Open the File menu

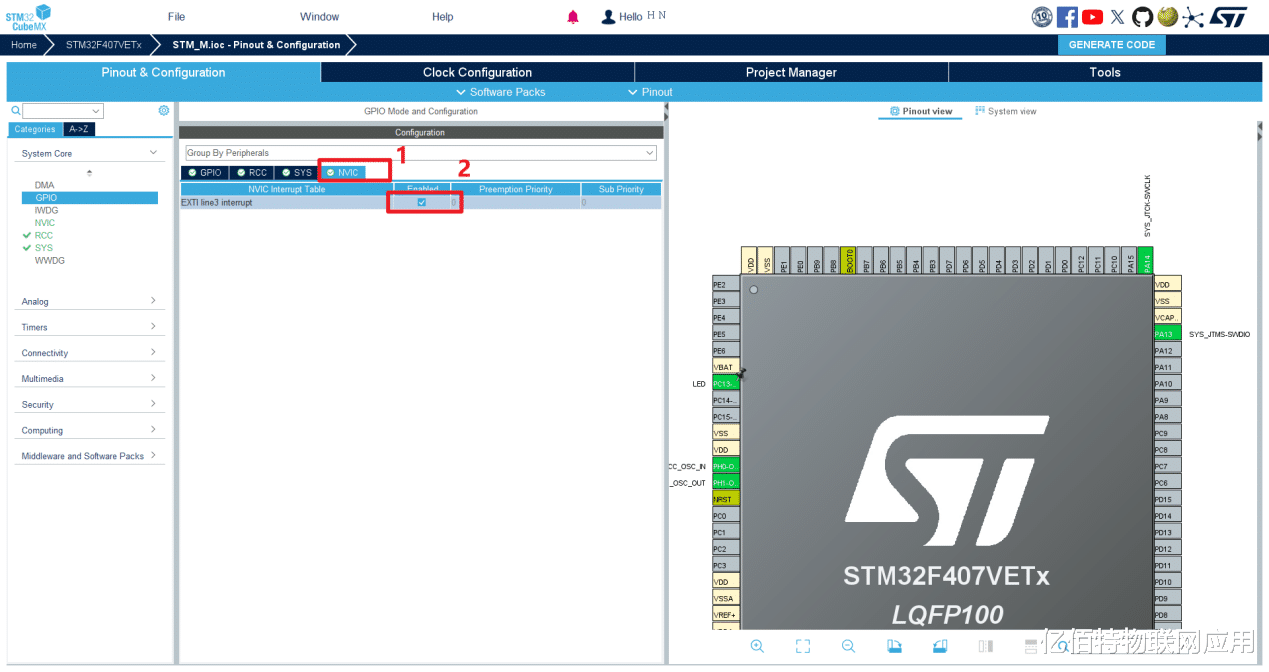pyautogui.click(x=176, y=17)
